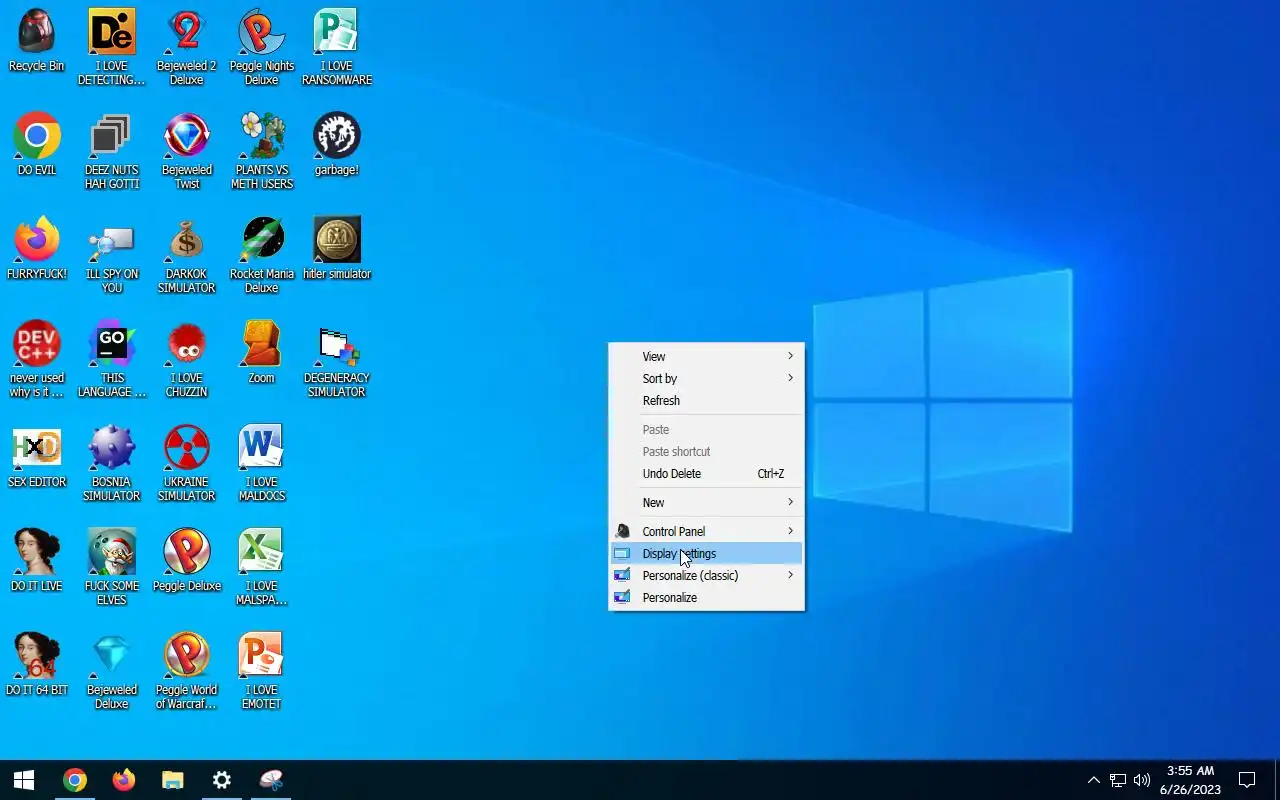This screenshot has height=800, width=1280.
Task: Choose Refresh in the context menu
Action: 706,400
